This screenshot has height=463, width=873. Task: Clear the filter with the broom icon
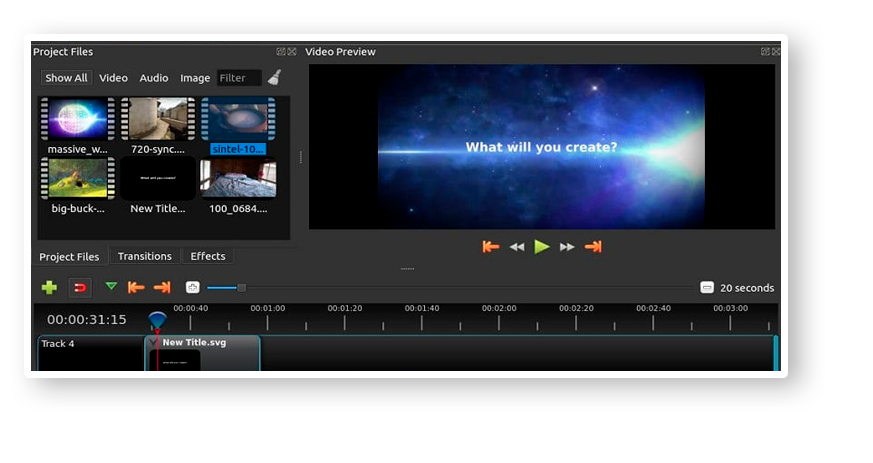pyautogui.click(x=274, y=78)
